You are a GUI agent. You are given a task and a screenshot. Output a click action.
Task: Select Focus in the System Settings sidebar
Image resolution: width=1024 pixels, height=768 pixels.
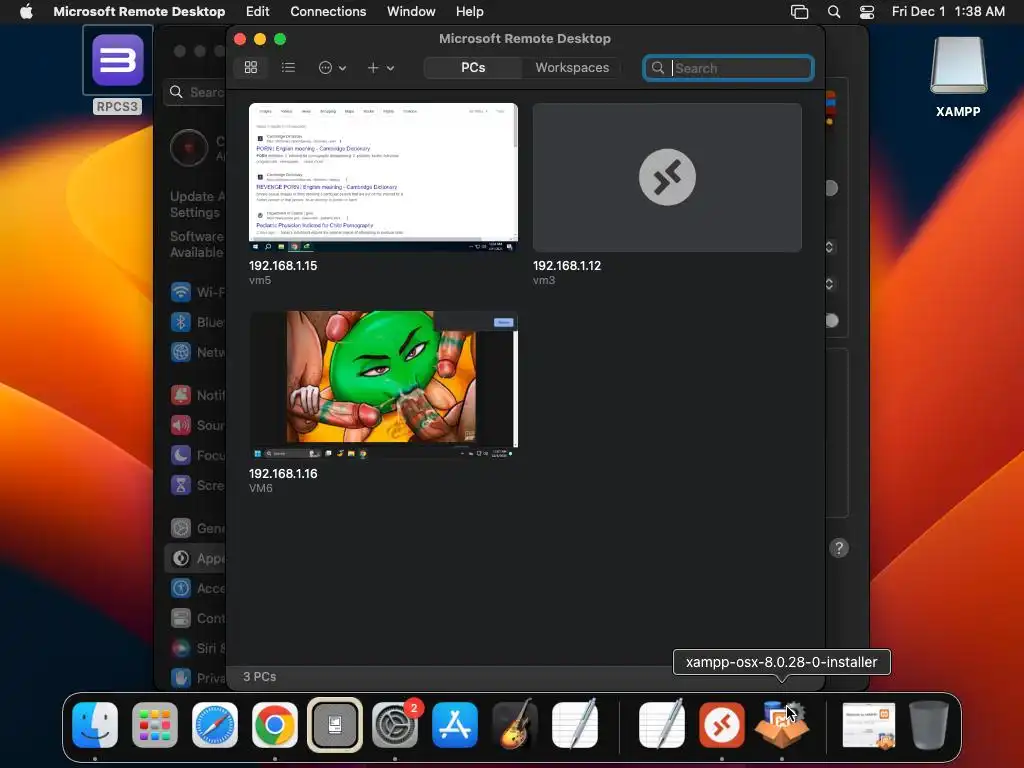[196, 455]
